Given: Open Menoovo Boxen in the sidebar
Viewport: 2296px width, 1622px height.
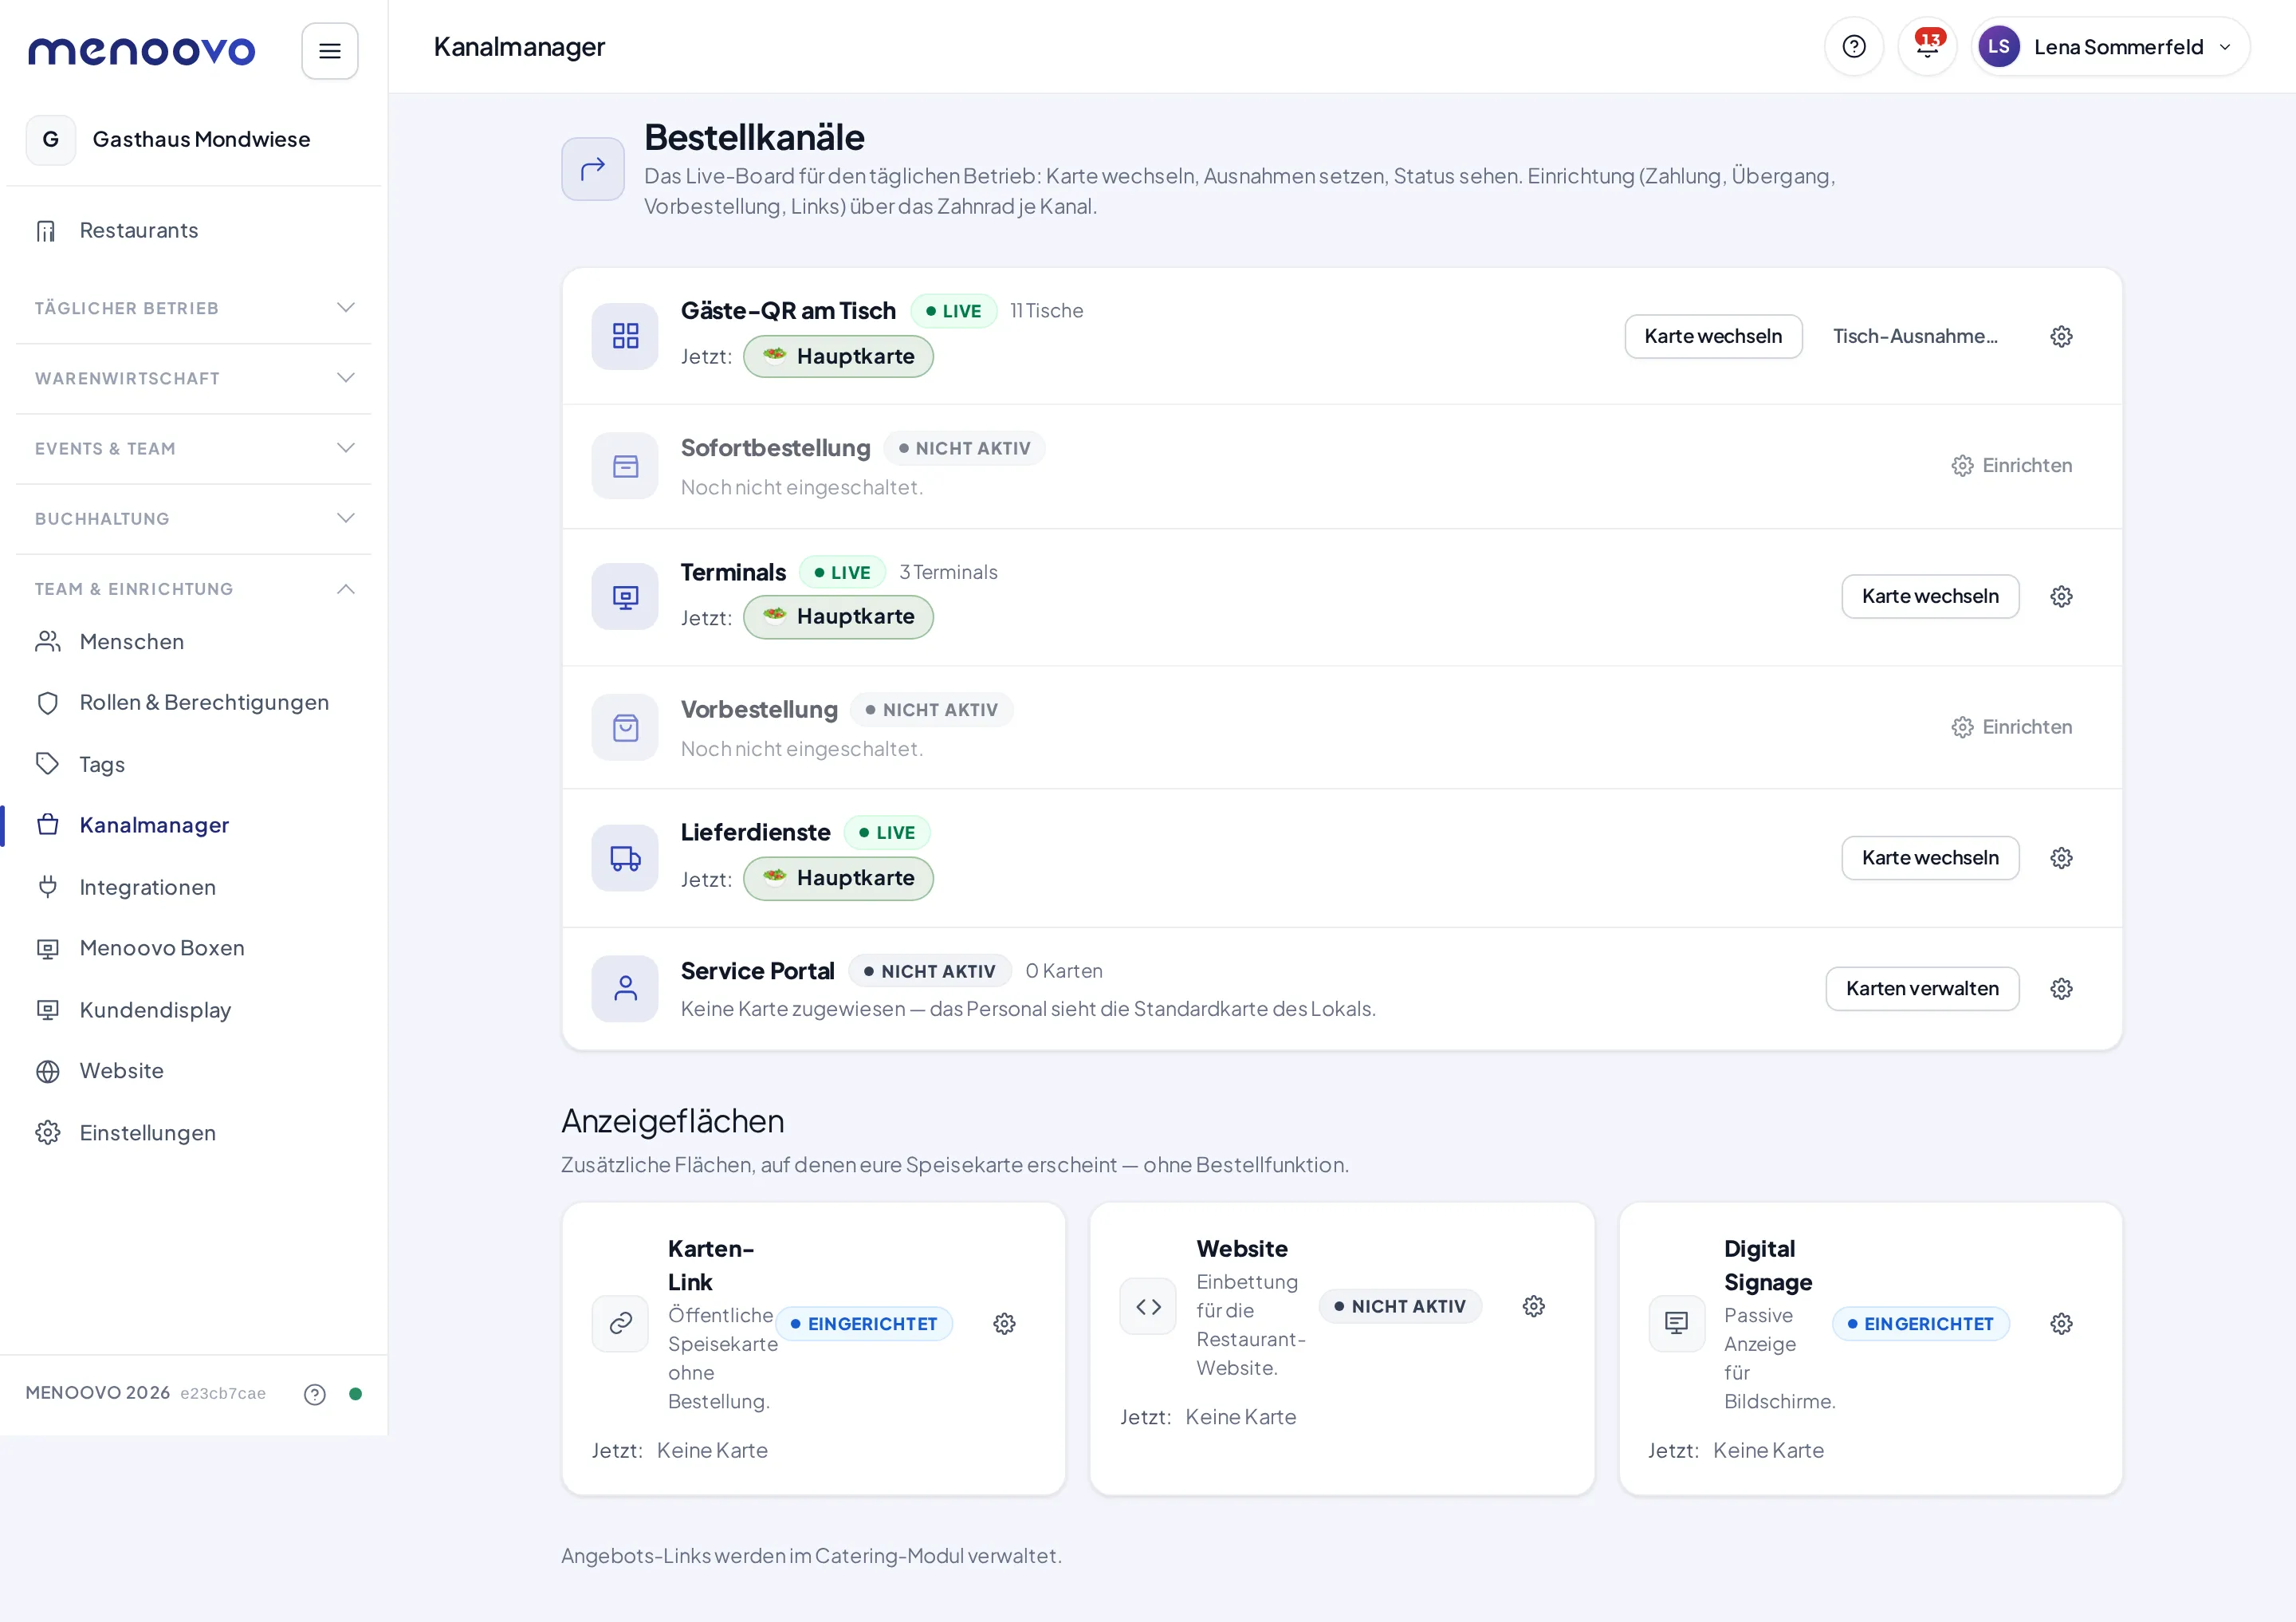Looking at the screenshot, I should point(194,948).
